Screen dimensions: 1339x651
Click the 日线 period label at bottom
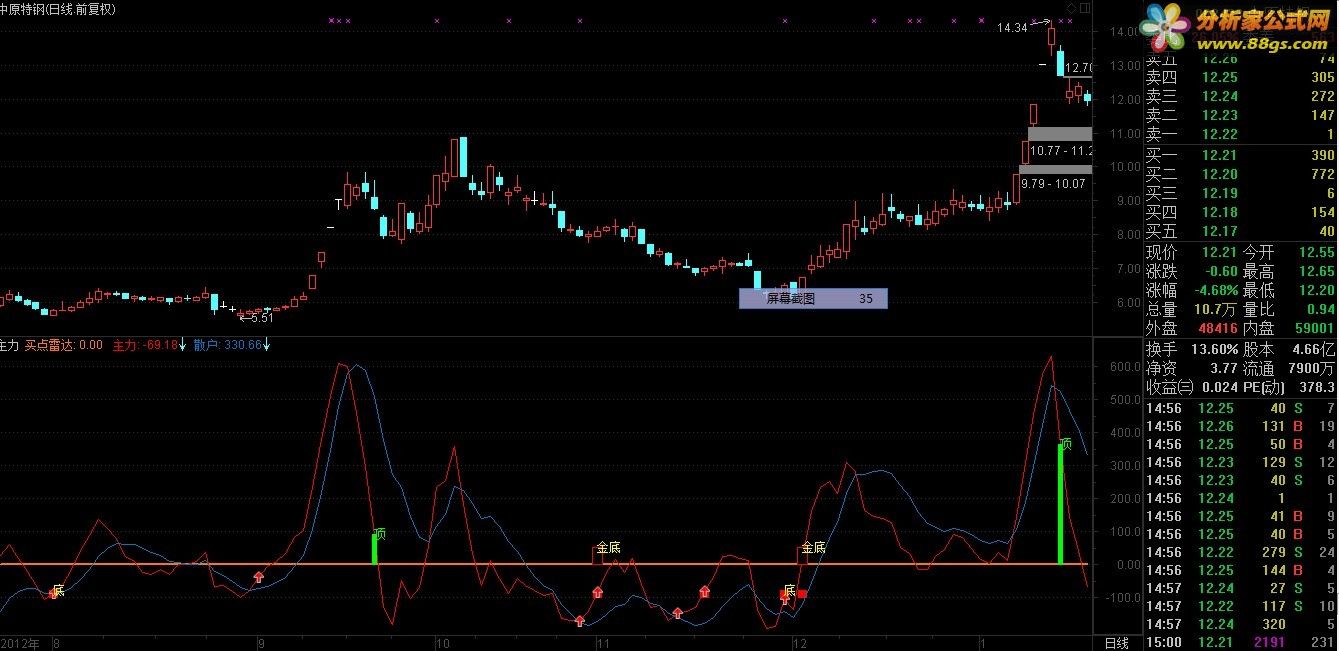click(x=1116, y=643)
